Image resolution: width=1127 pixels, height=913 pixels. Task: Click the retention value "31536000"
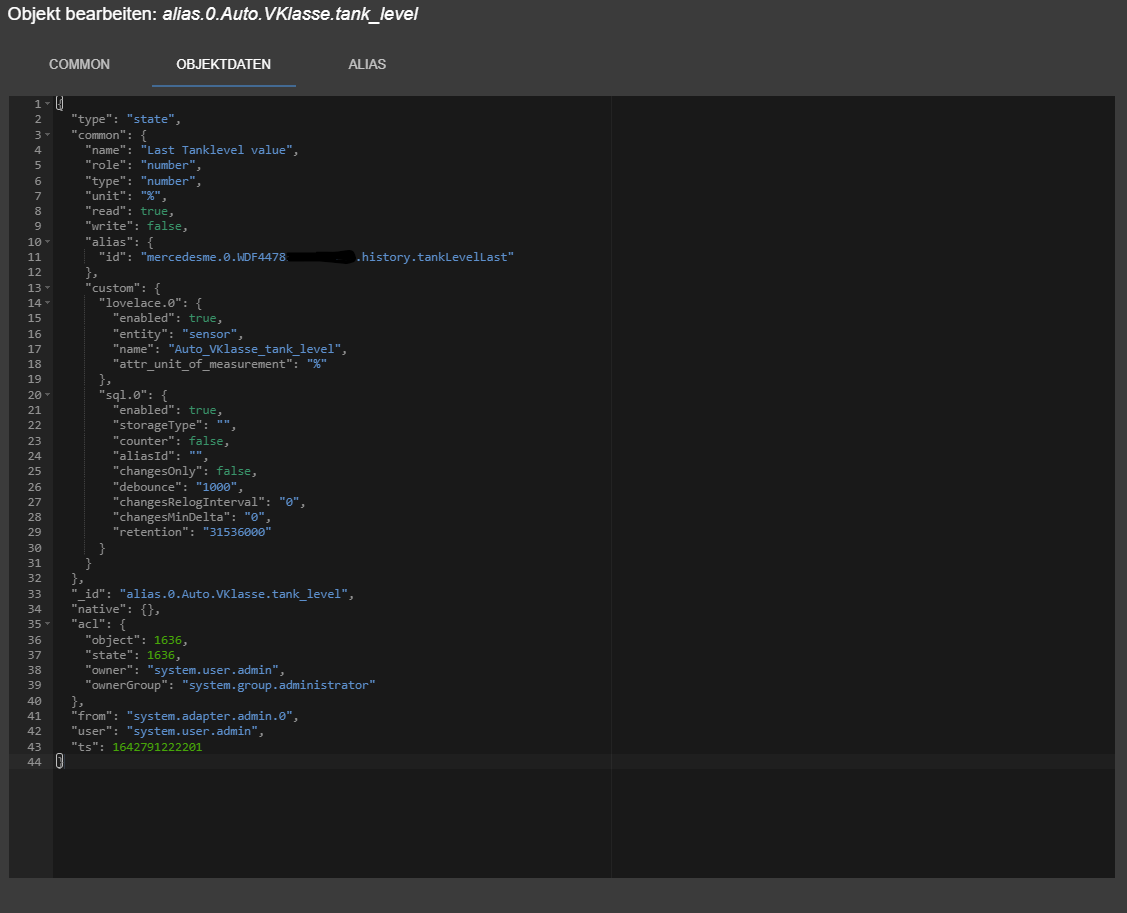237,532
